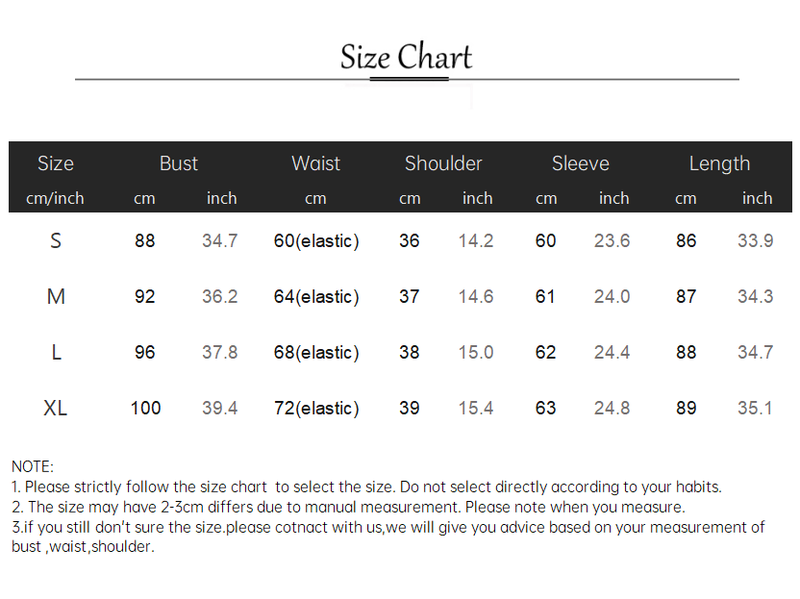Select the 24.8 inch sleeve value
Screen dimensions: 800x599
[612, 408]
